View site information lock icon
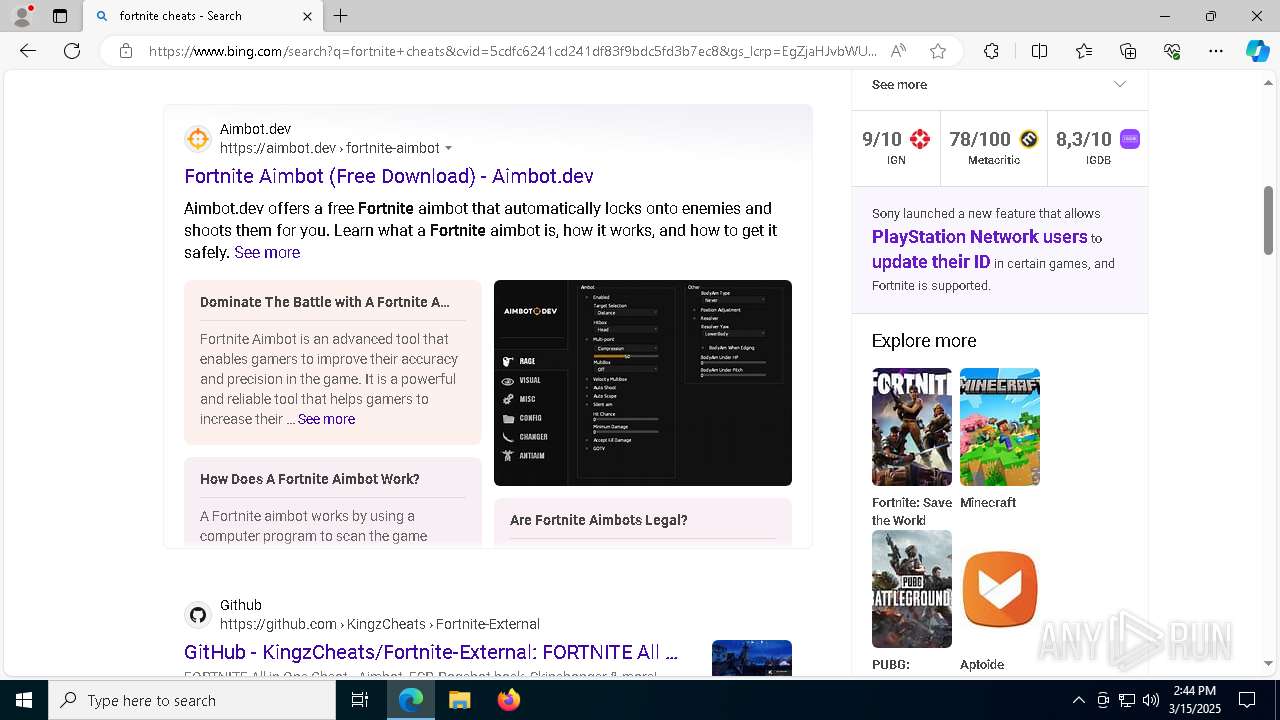The image size is (1280, 720). pyautogui.click(x=126, y=51)
